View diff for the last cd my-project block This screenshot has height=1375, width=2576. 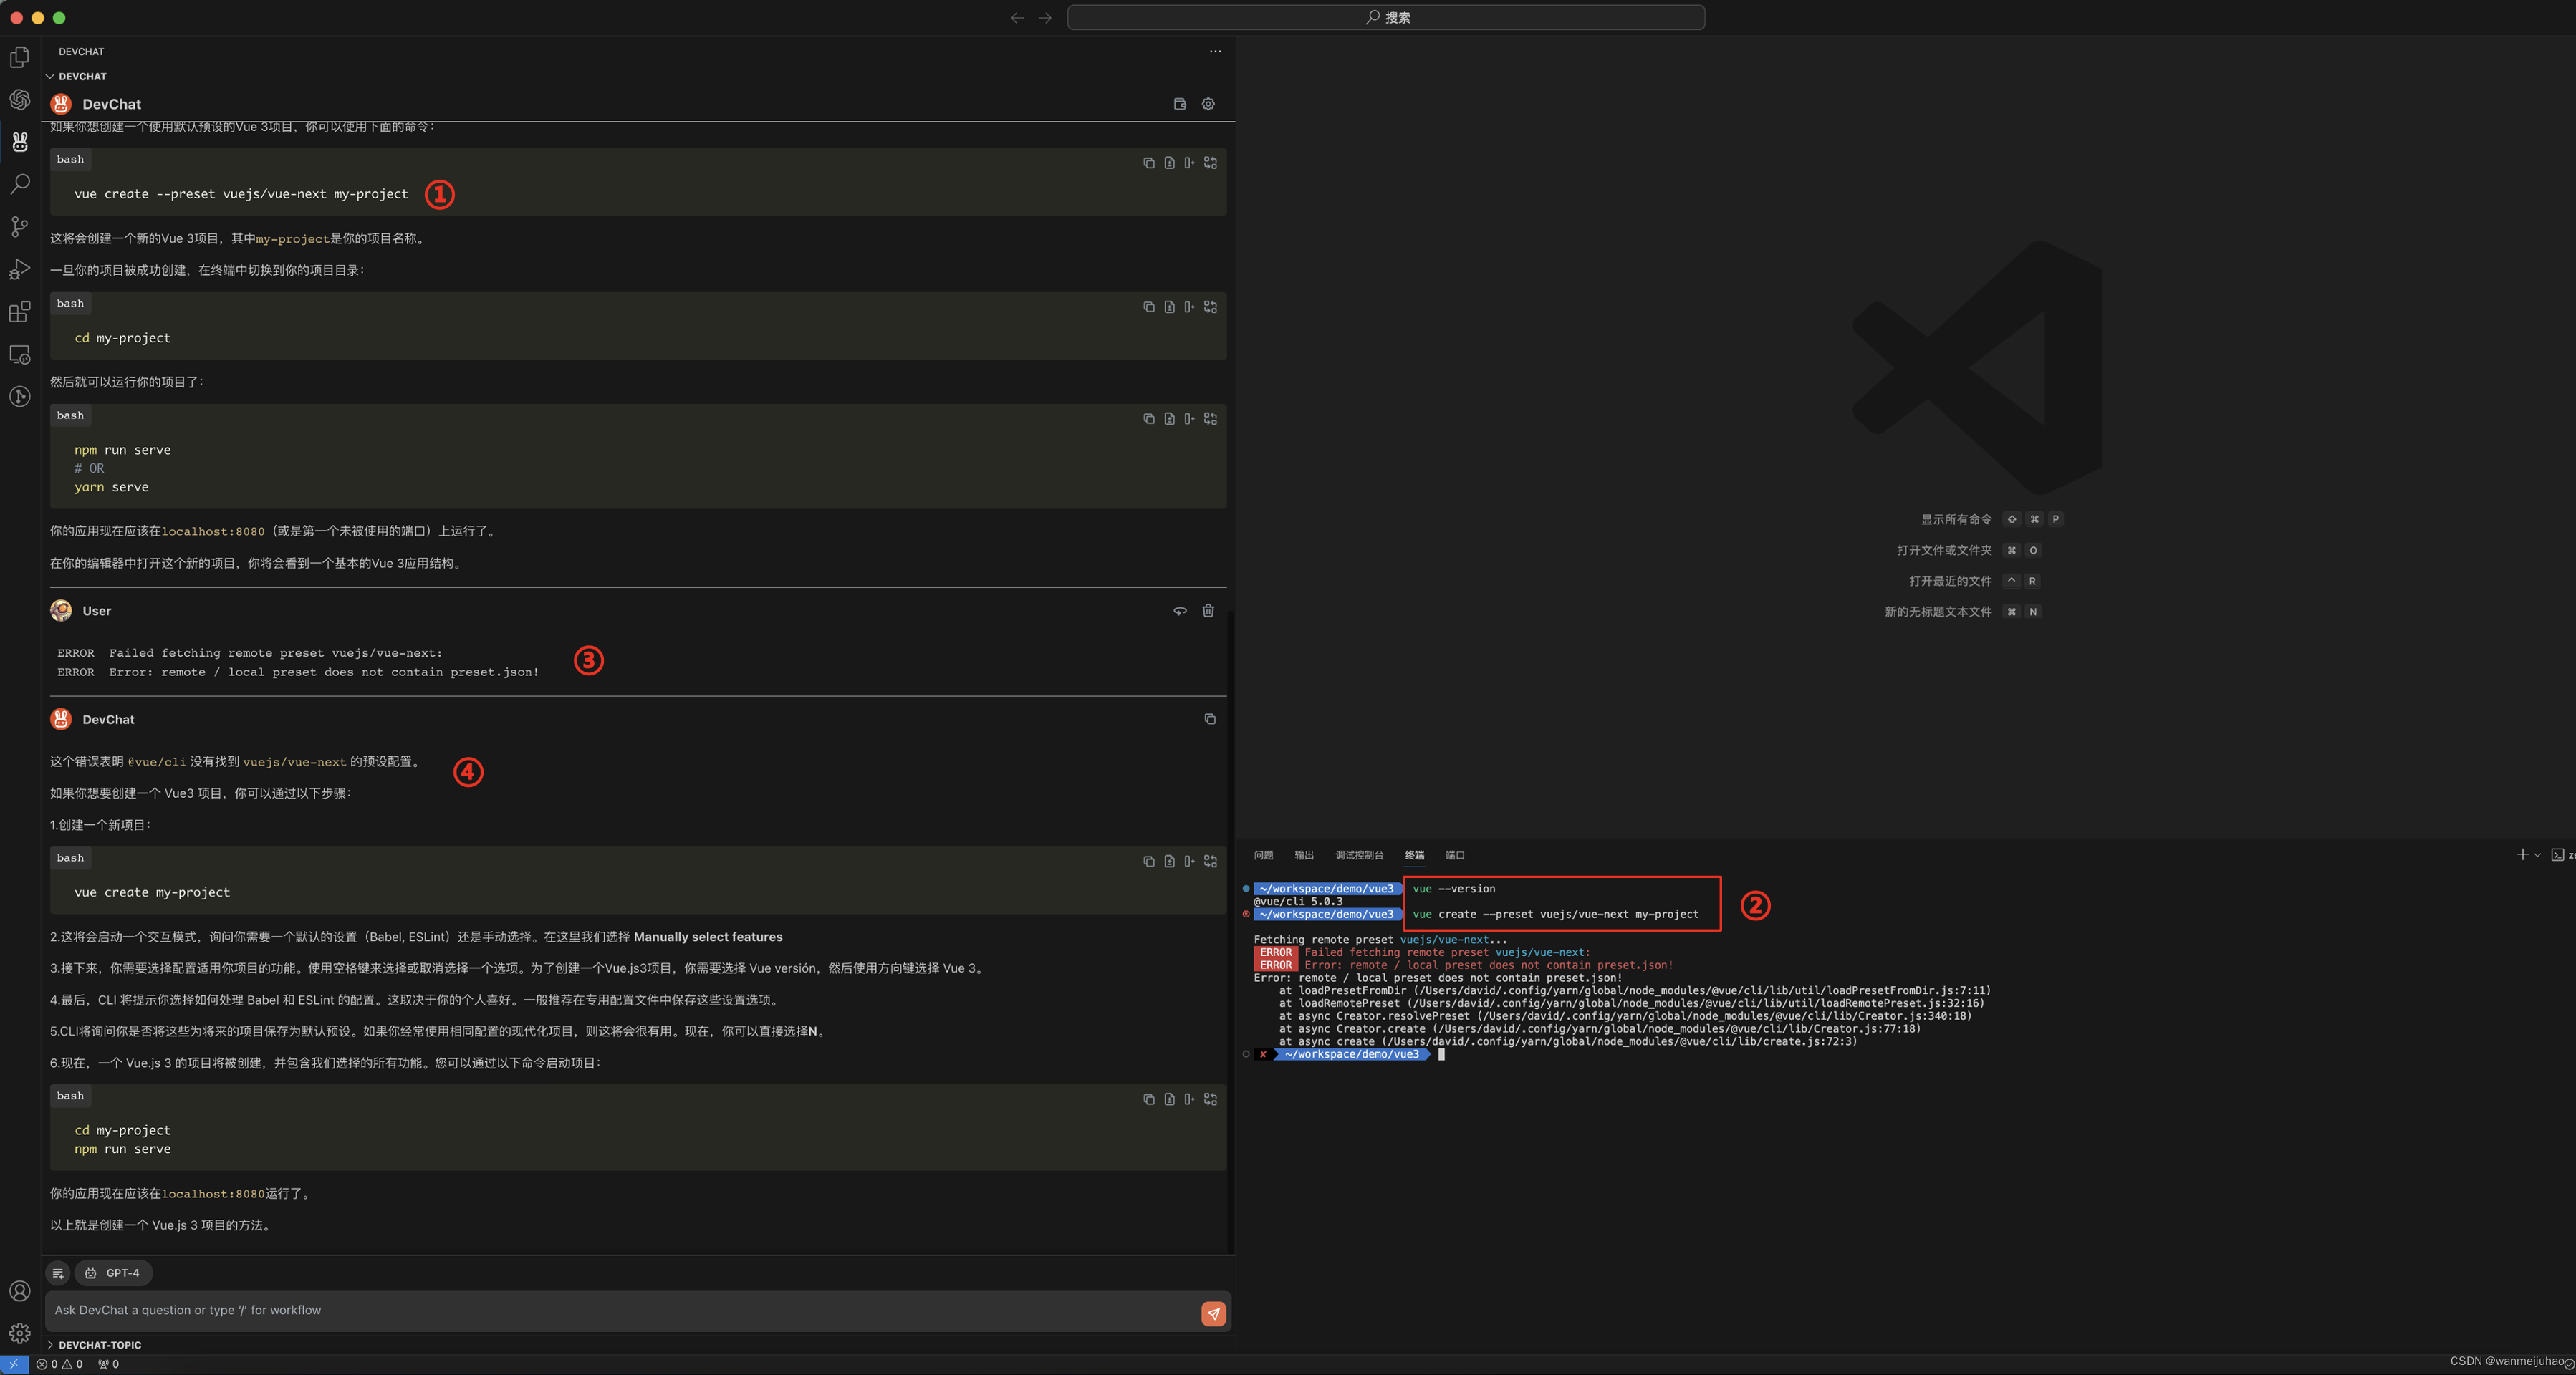(1211, 1099)
